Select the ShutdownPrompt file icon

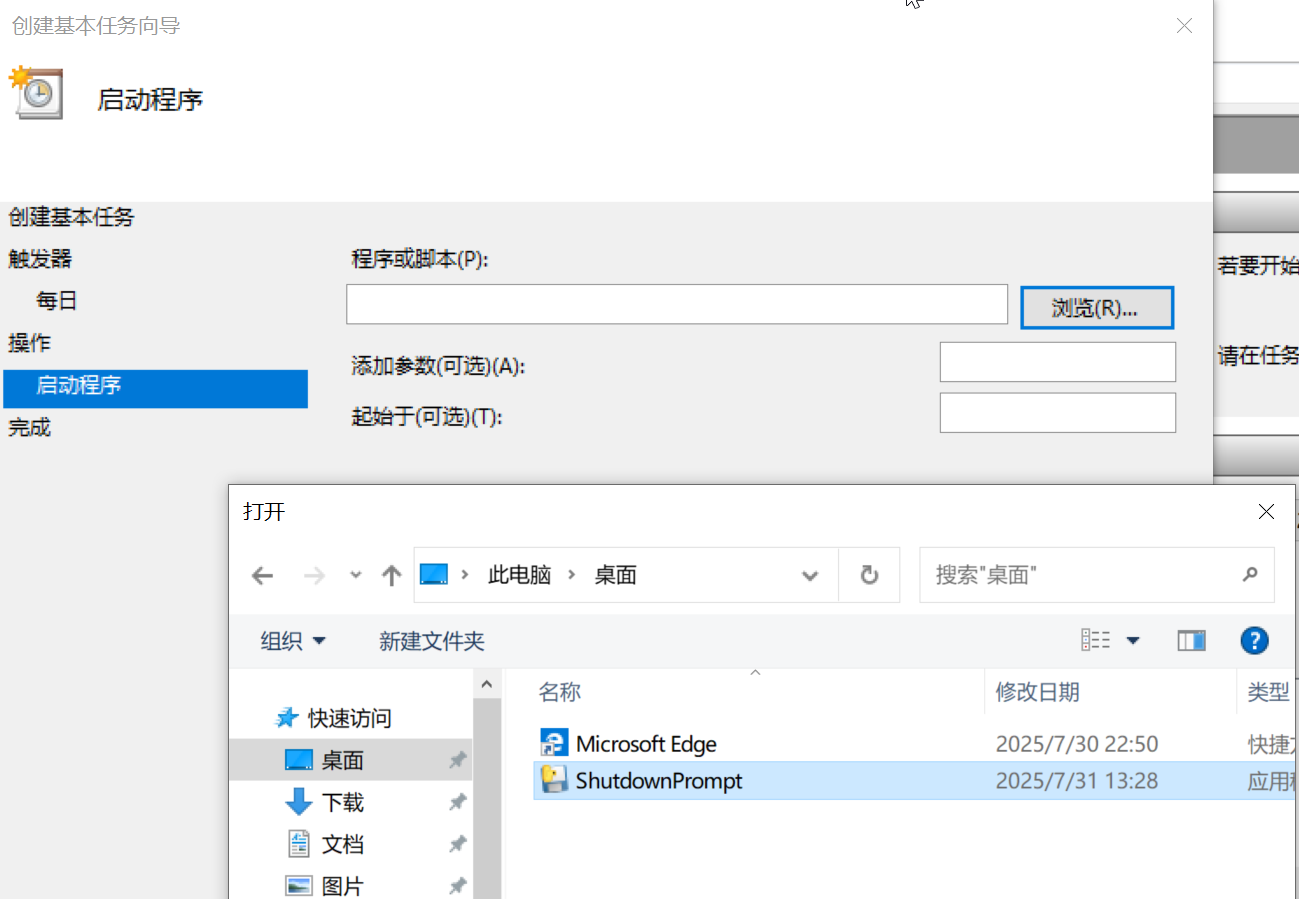point(554,780)
